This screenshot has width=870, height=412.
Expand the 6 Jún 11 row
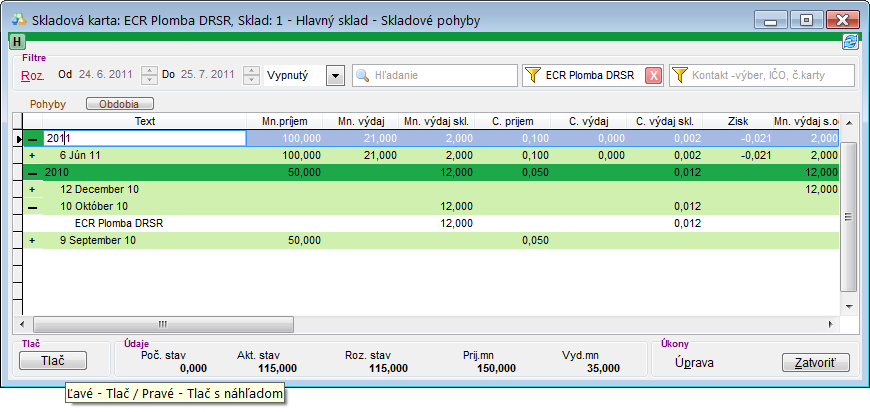point(32,156)
